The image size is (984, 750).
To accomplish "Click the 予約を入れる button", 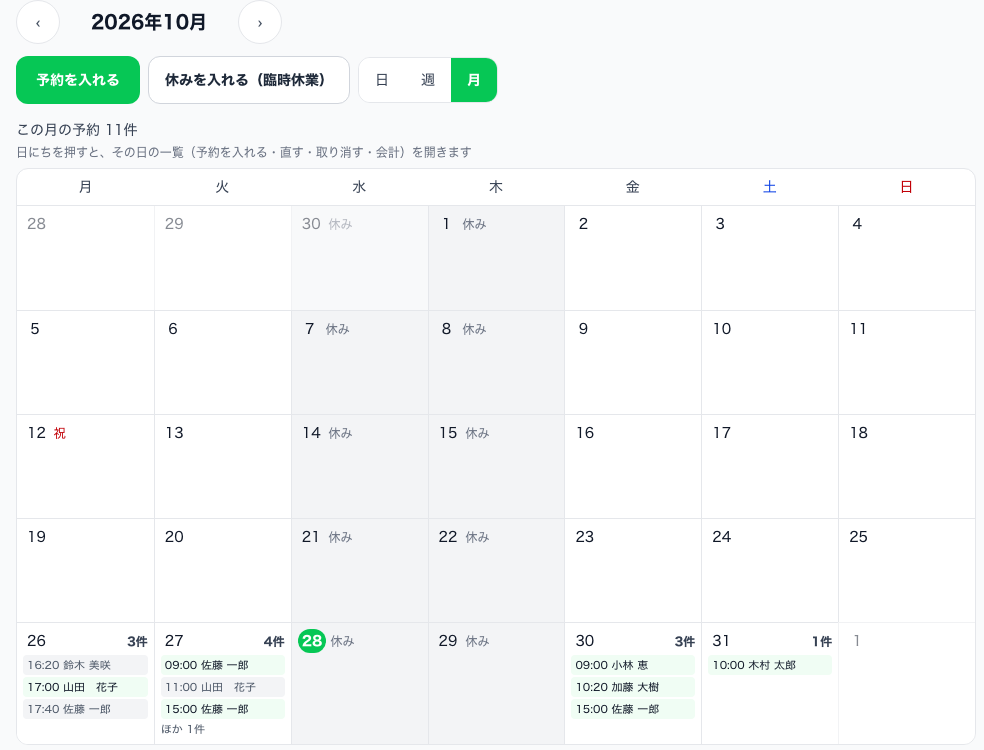I will (x=78, y=80).
